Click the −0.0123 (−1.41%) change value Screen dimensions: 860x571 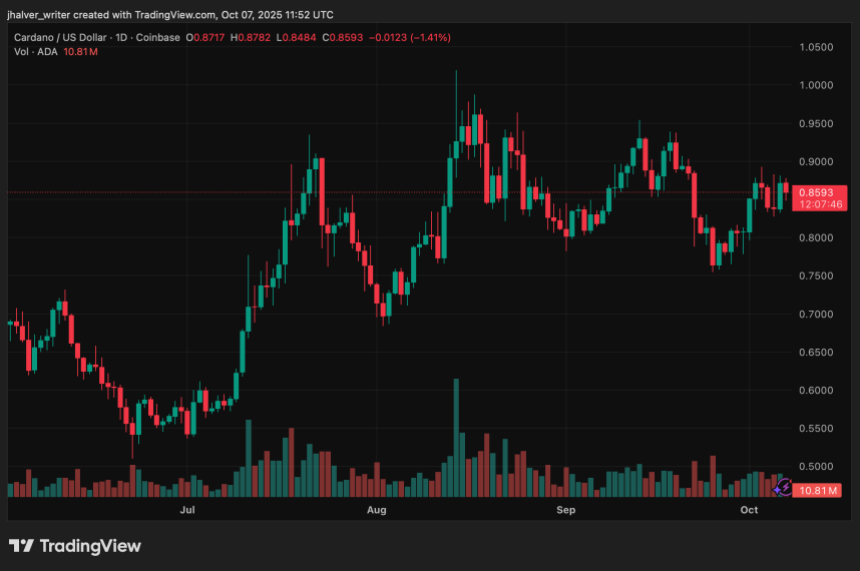(x=411, y=37)
